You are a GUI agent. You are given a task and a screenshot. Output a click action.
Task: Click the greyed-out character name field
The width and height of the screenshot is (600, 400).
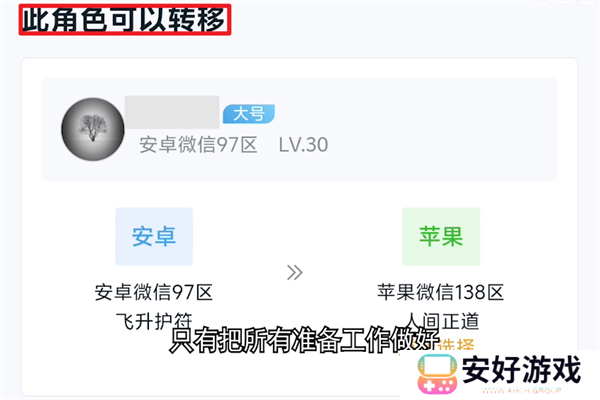pos(172,112)
